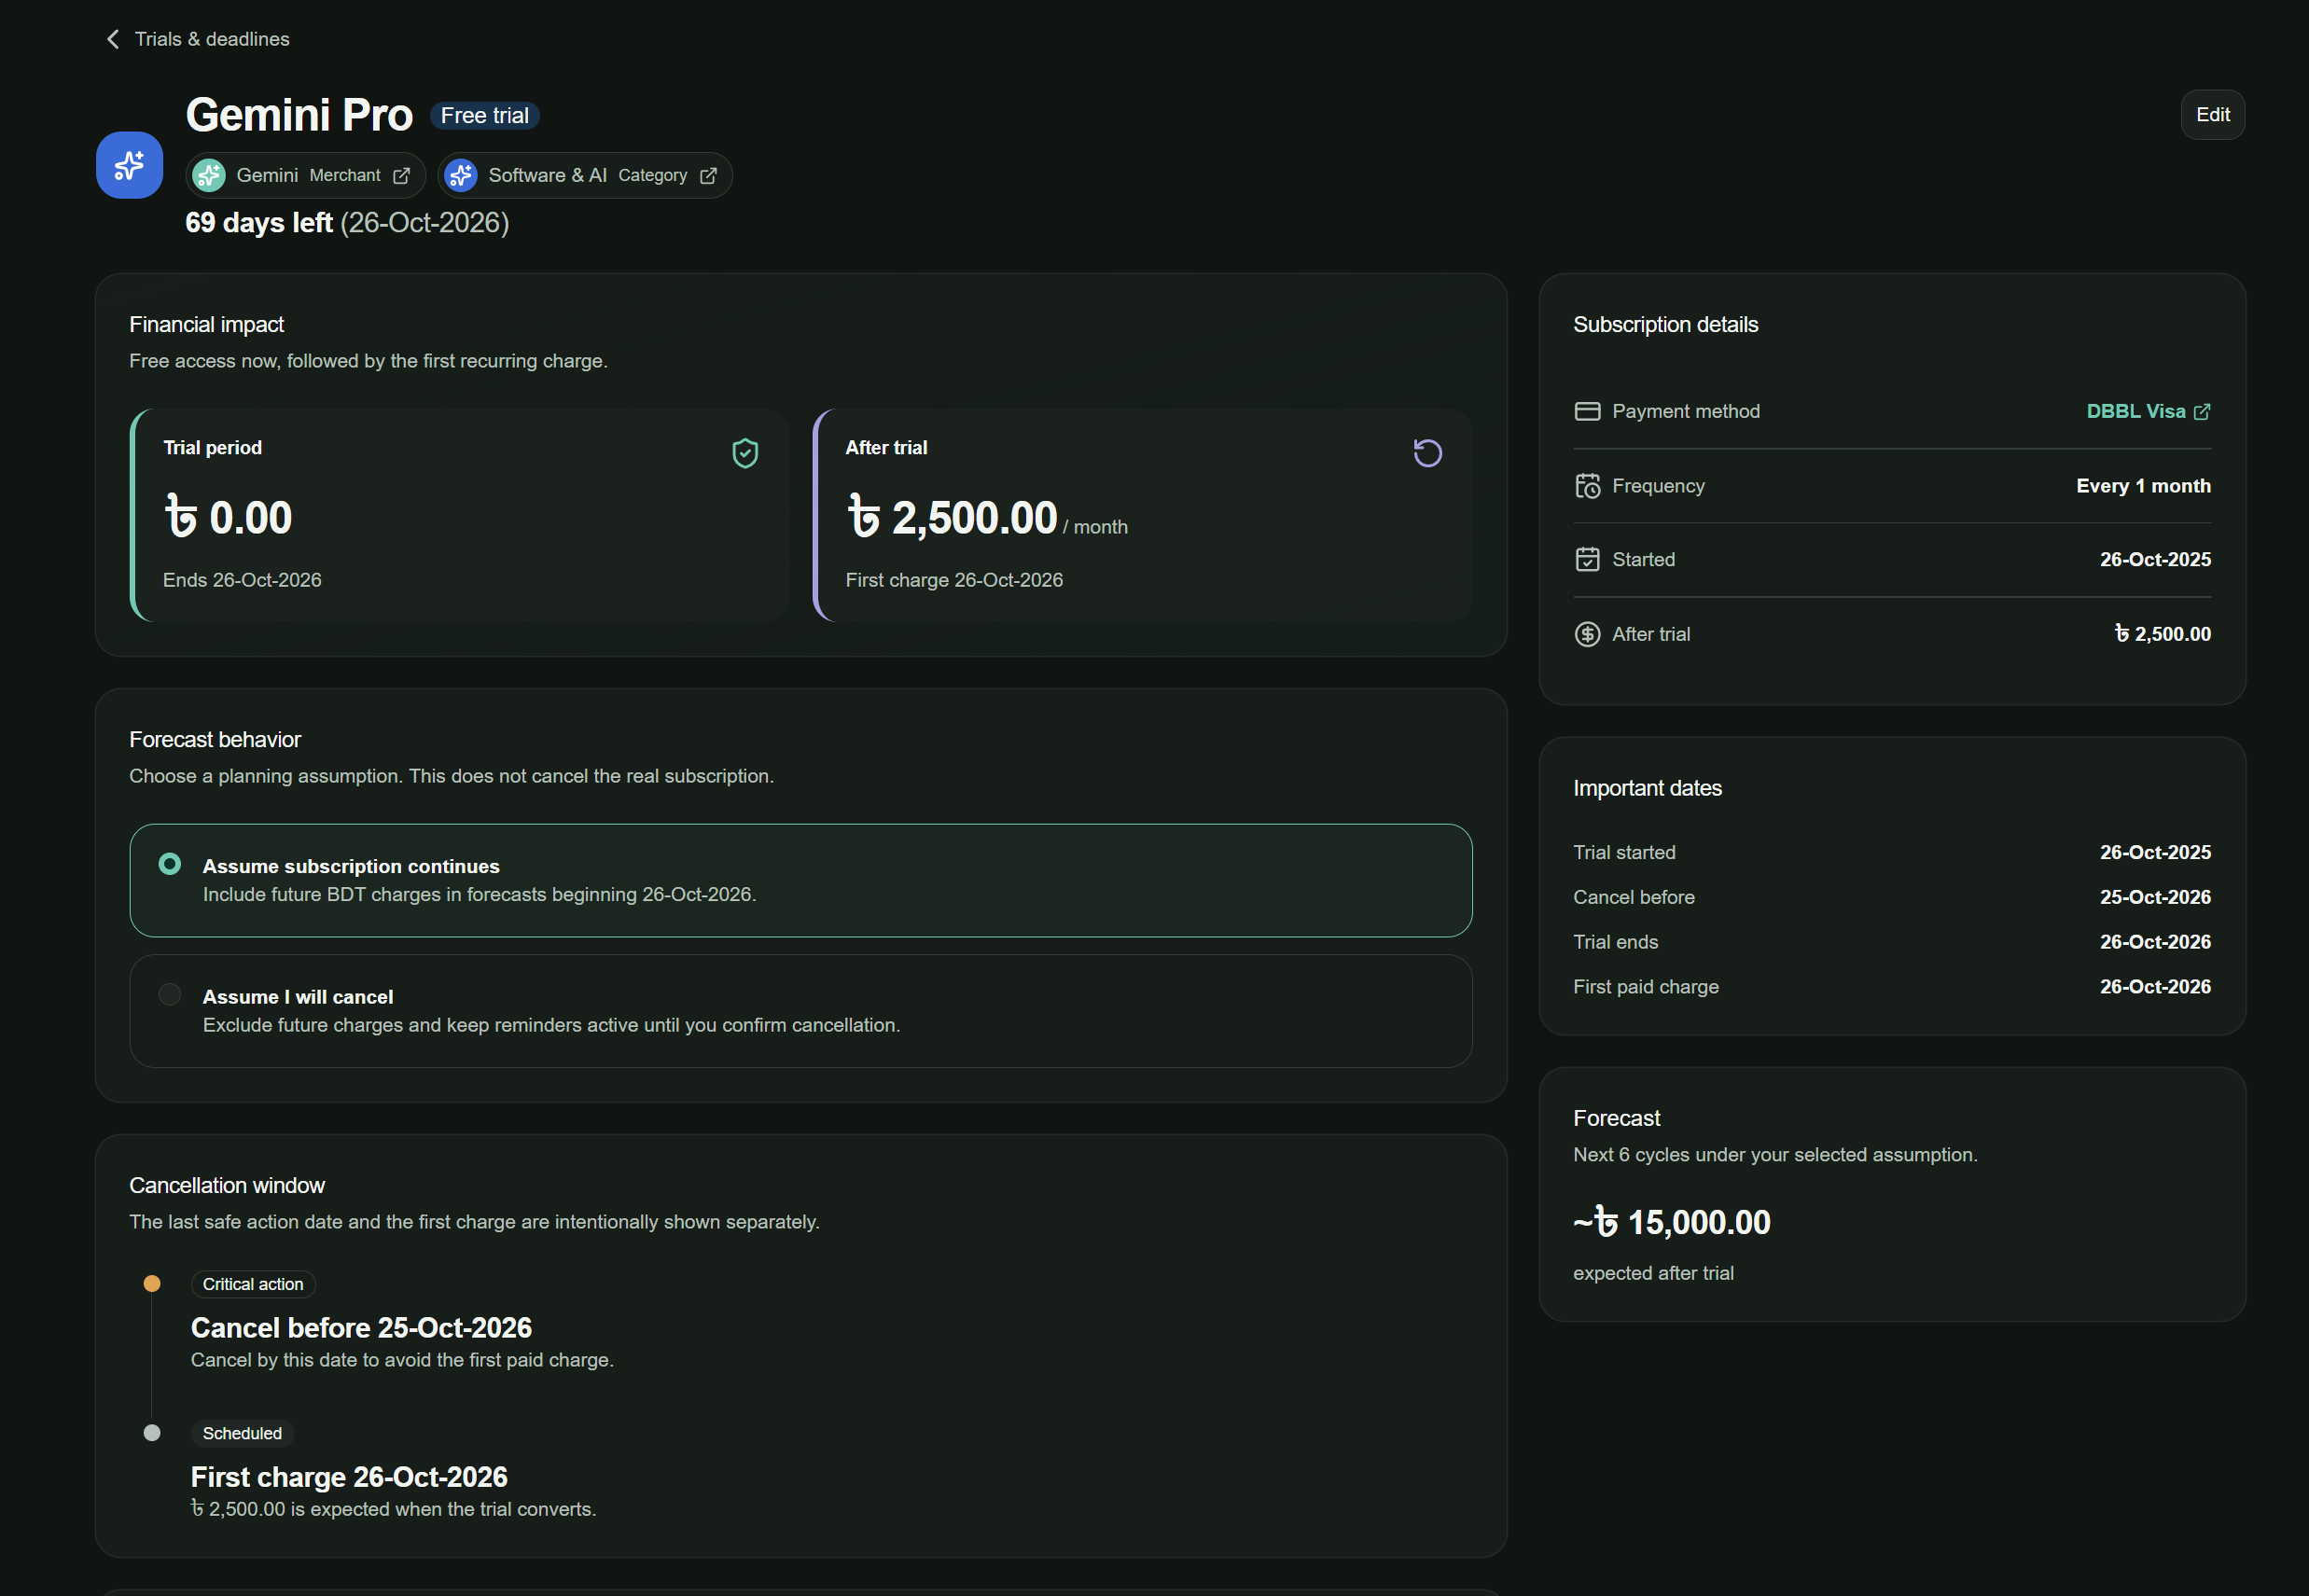Select Assume I will cancel radio option

pos(800,1011)
